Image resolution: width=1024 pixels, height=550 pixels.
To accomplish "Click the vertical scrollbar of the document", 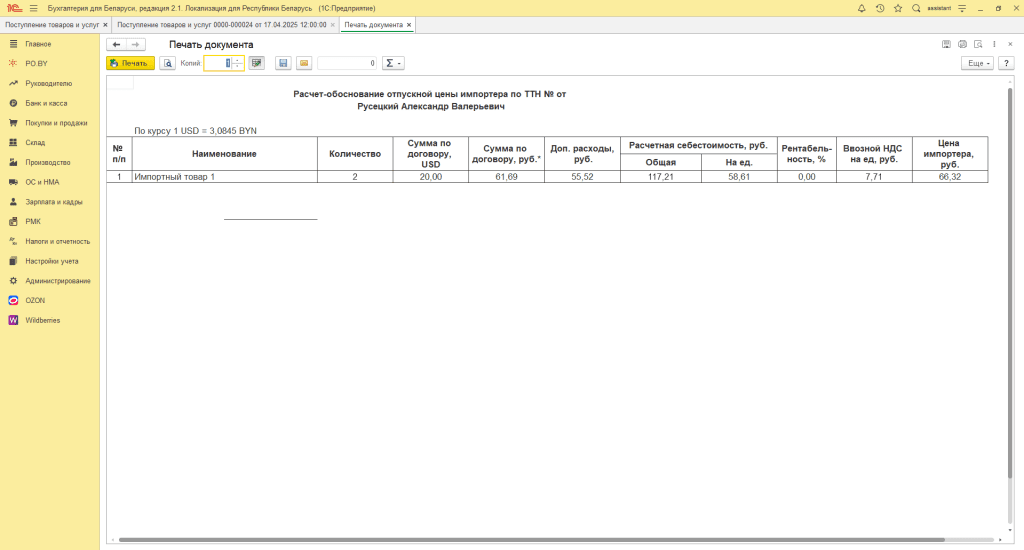I will [1010, 281].
